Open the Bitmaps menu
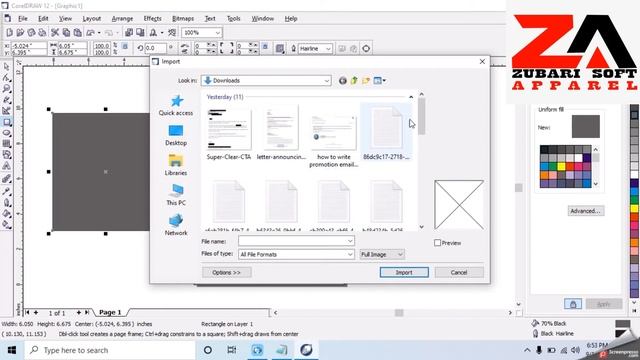The width and height of the screenshot is (640, 360). (183, 19)
